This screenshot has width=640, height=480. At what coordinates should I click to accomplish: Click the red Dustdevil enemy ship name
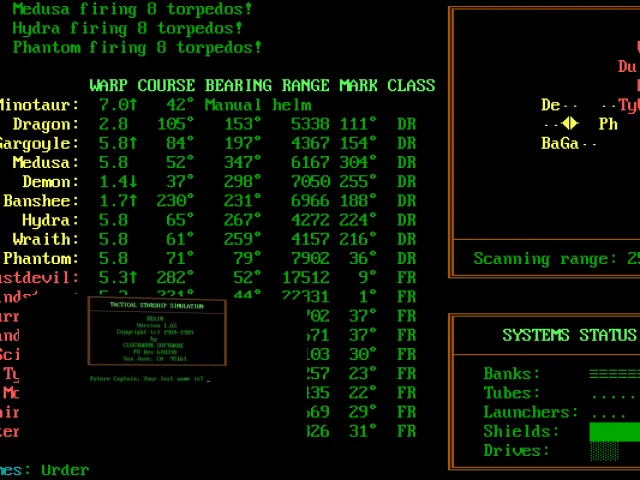[39, 278]
